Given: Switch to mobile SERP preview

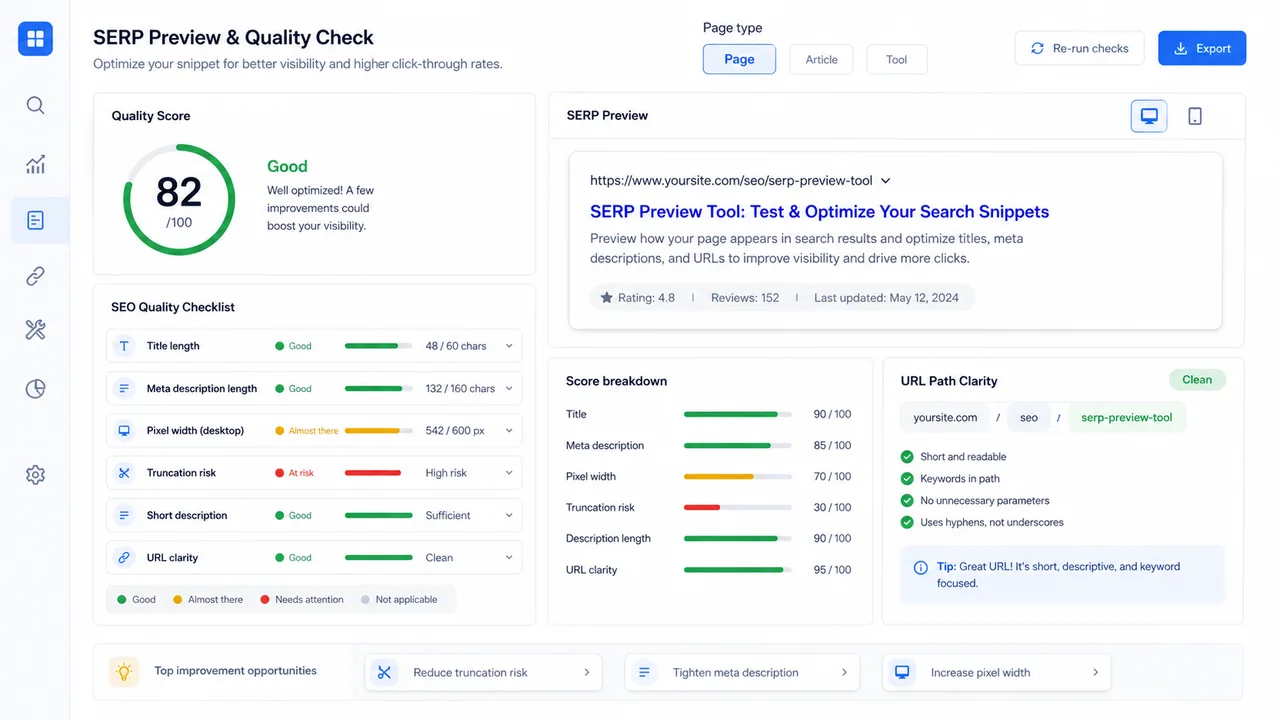Looking at the screenshot, I should (x=1195, y=116).
